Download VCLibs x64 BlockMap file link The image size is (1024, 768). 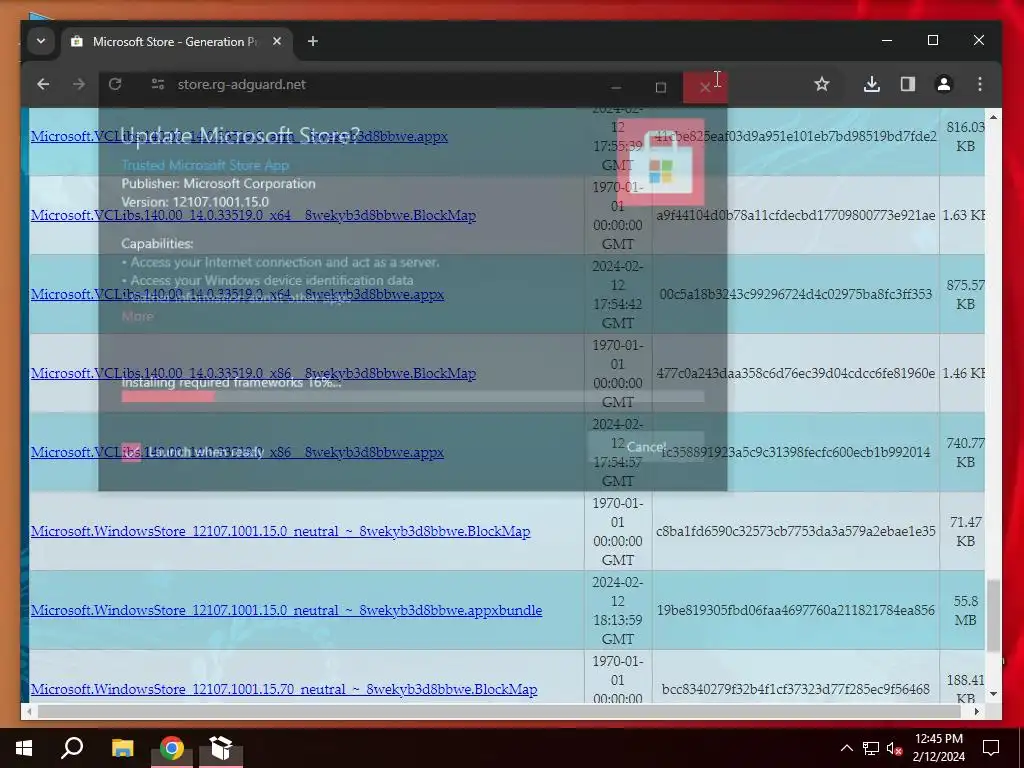coord(253,215)
